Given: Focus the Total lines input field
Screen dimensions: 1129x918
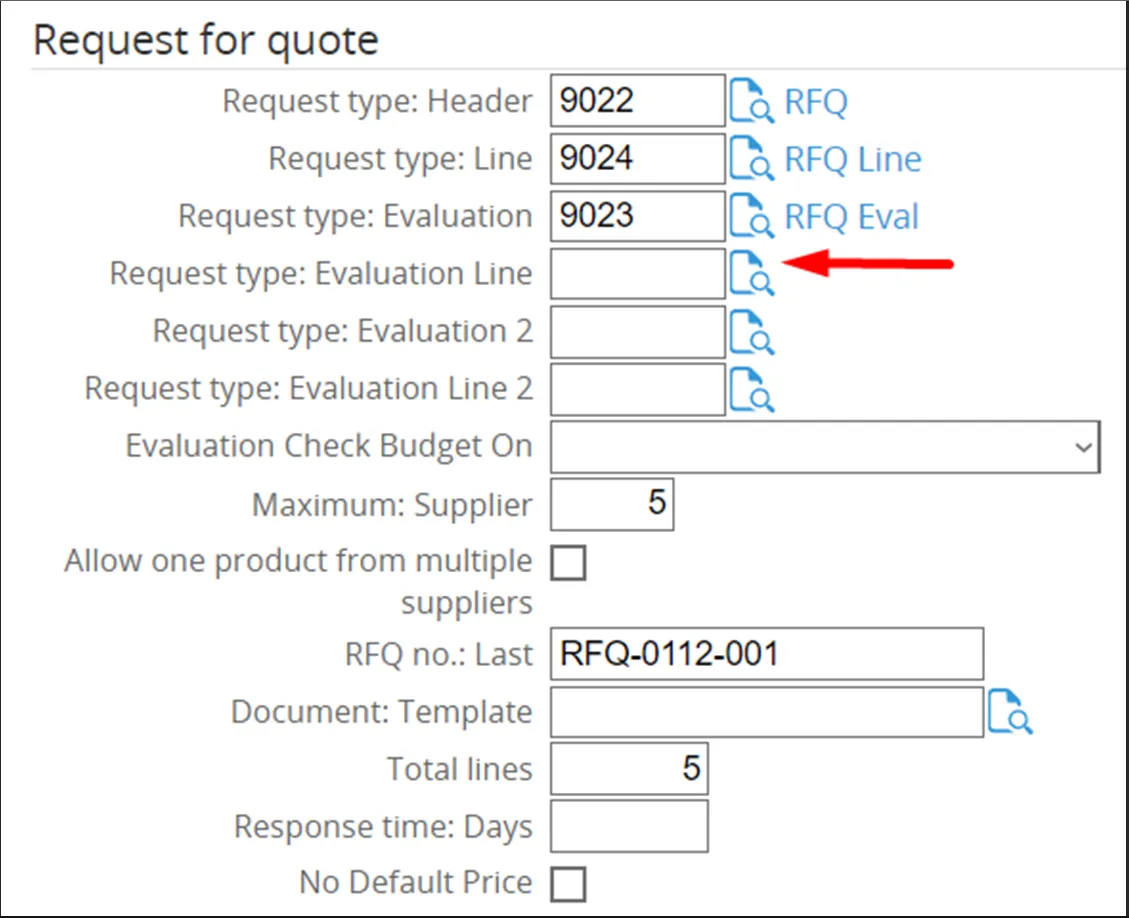Looking at the screenshot, I should click(629, 770).
